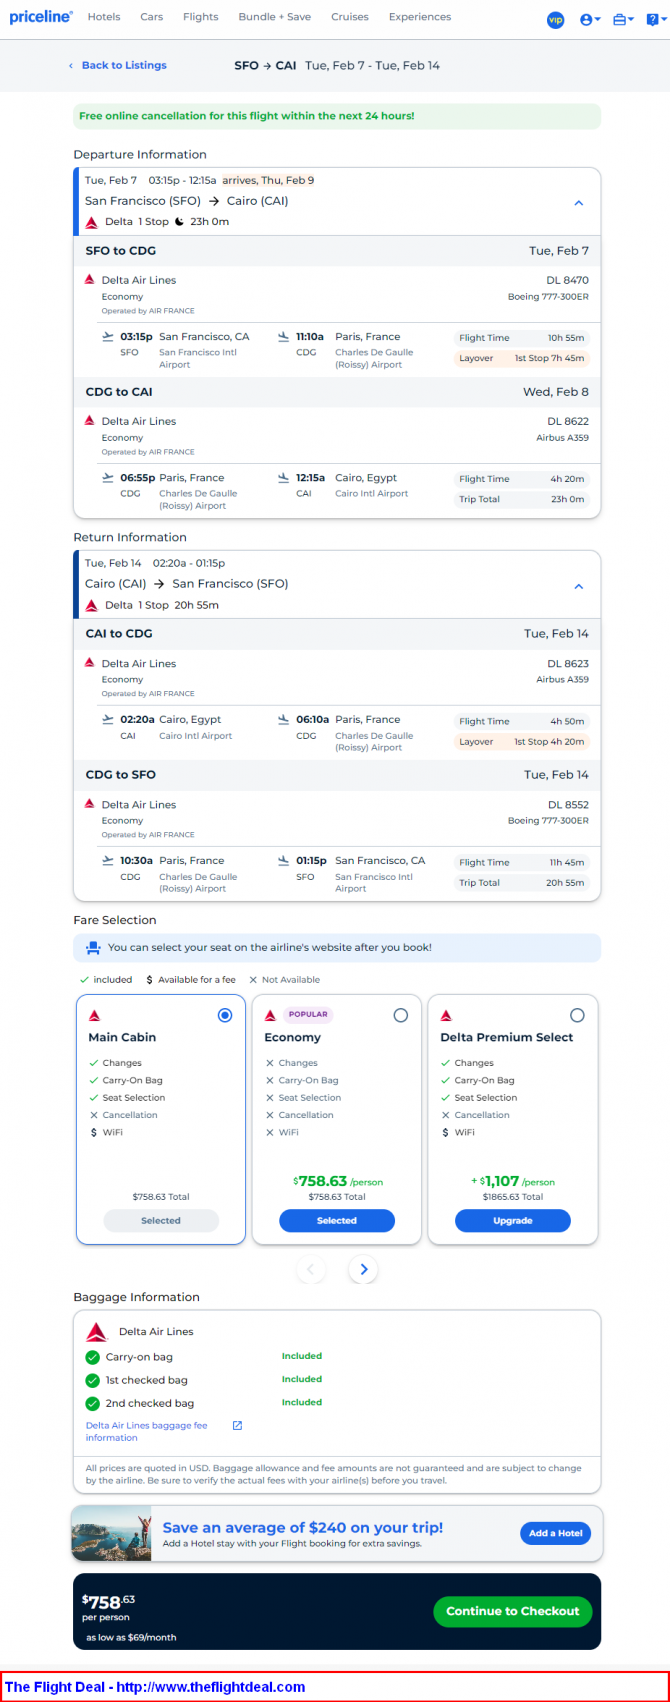
Task: Click the next fare carousel arrow
Action: tap(363, 1269)
